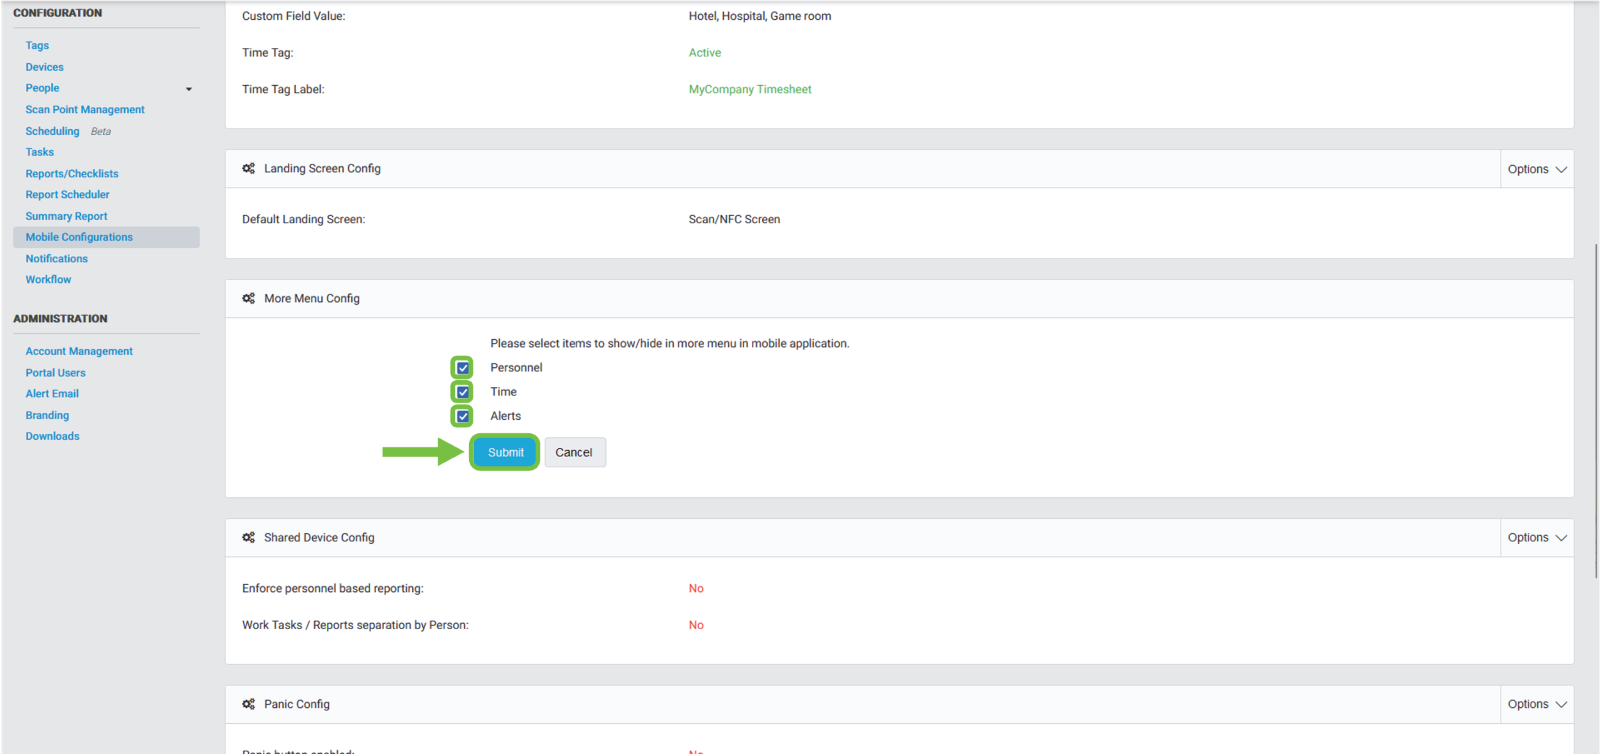Uncheck the Personnel checkbox
Image resolution: width=1600 pixels, height=754 pixels.
462,368
